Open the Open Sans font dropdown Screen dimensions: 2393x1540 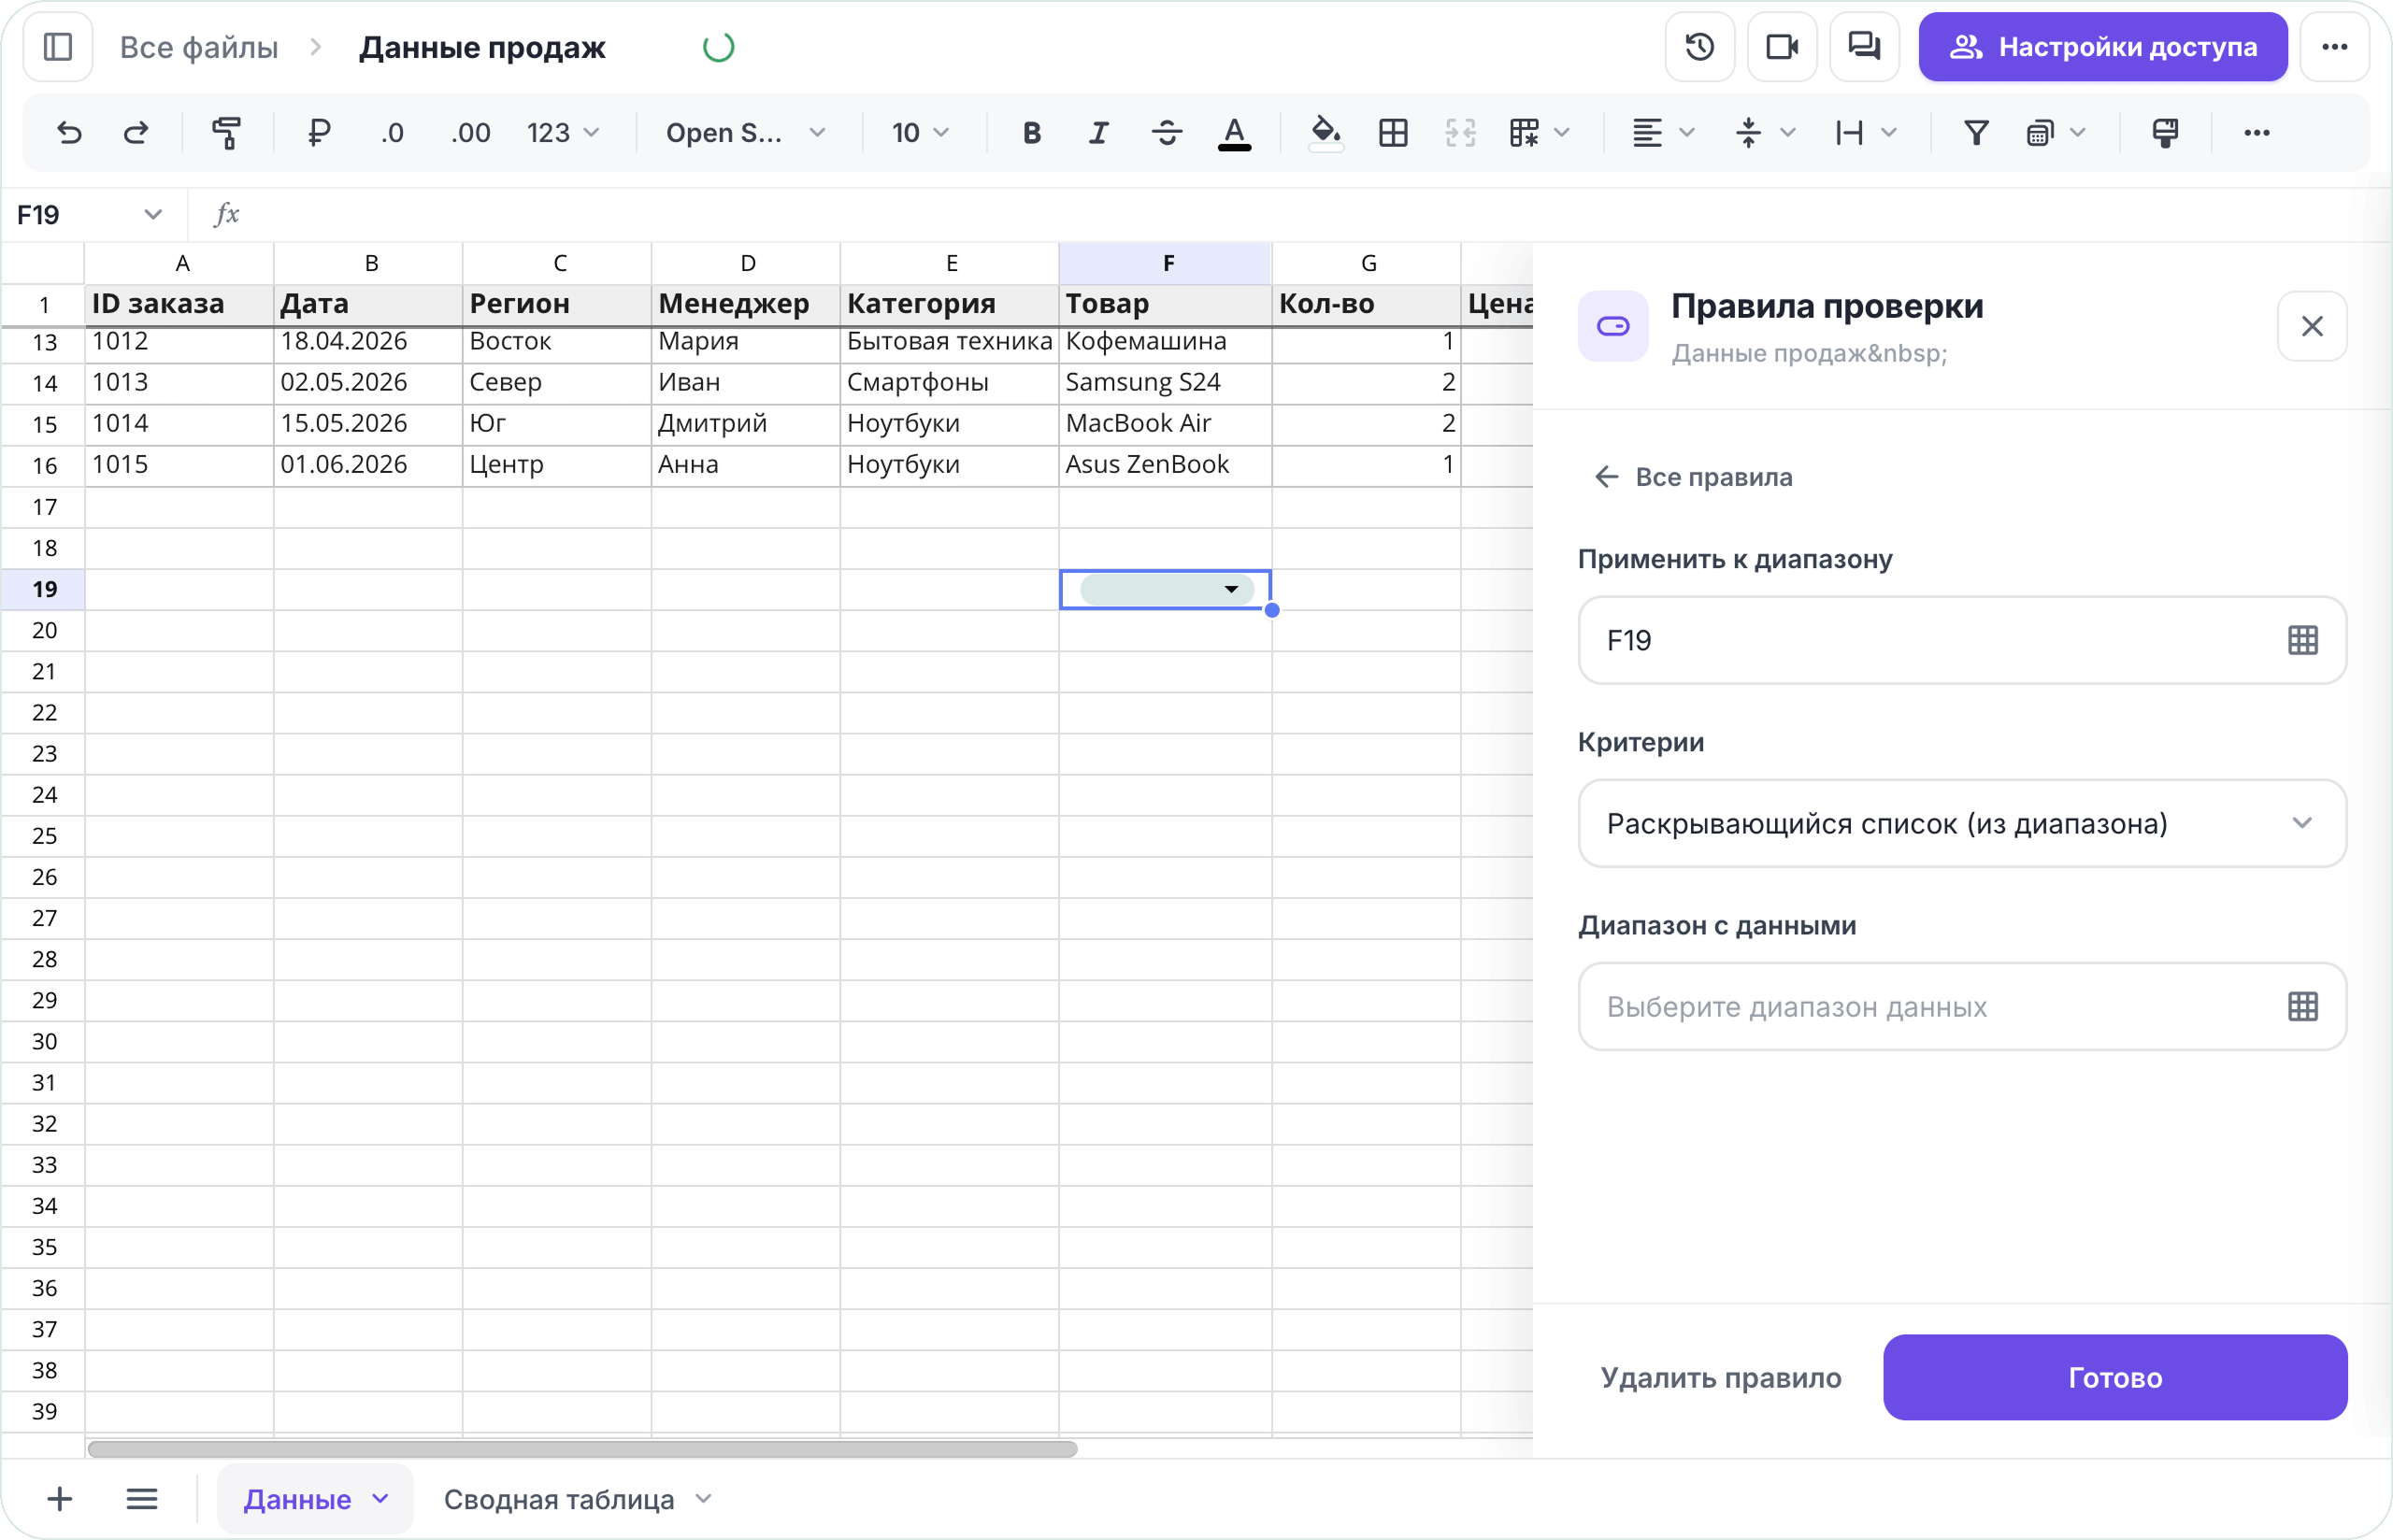[x=746, y=133]
